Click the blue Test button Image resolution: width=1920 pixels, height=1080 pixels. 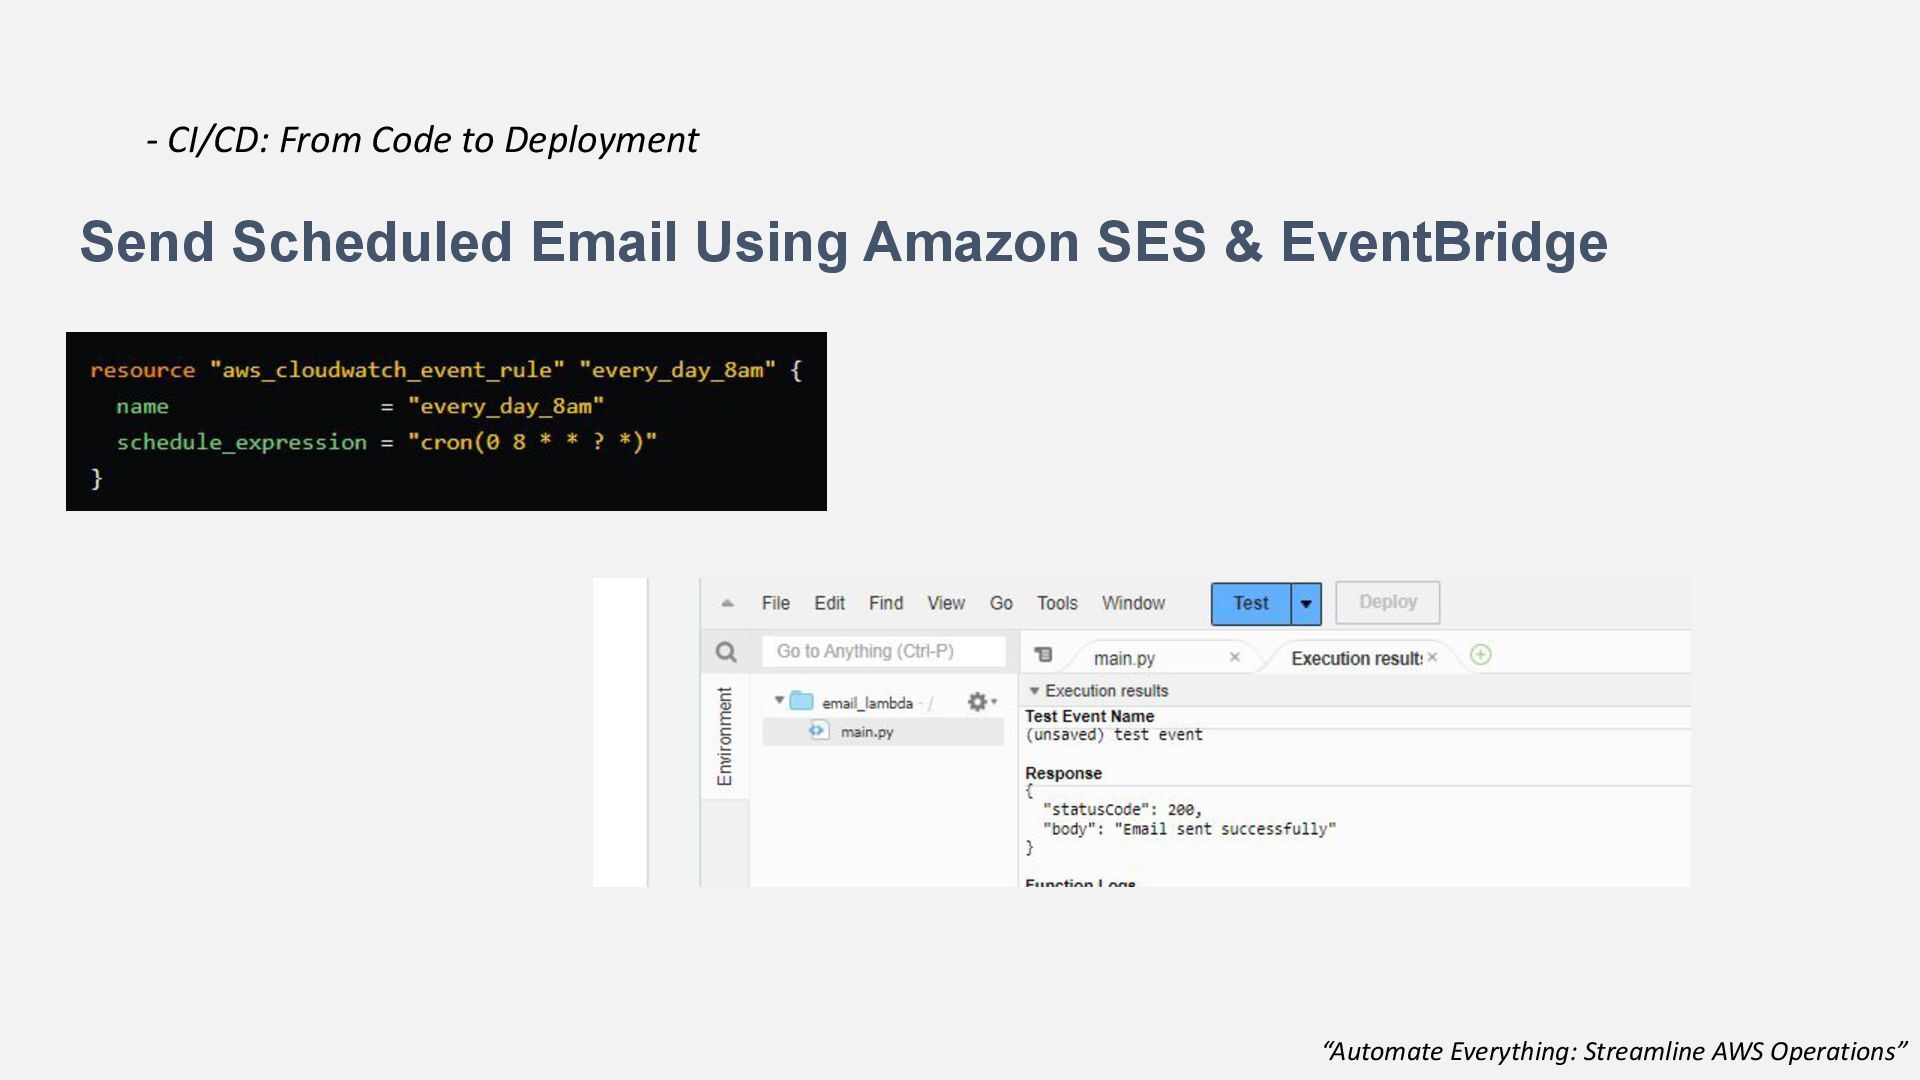(x=1251, y=604)
